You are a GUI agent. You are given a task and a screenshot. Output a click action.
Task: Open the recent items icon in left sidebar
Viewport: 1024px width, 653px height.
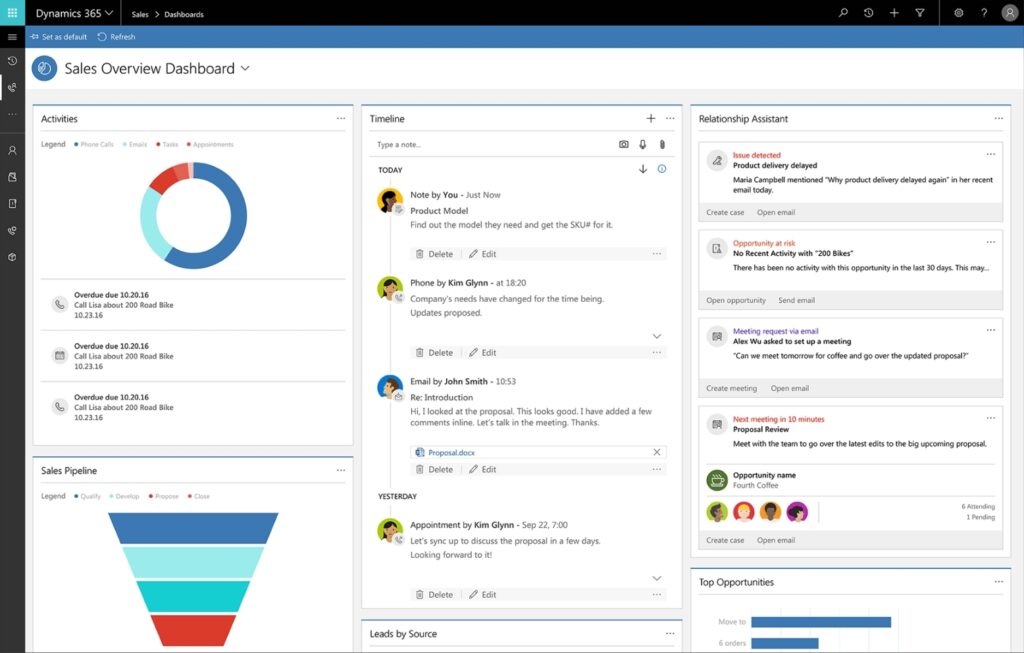click(12, 61)
